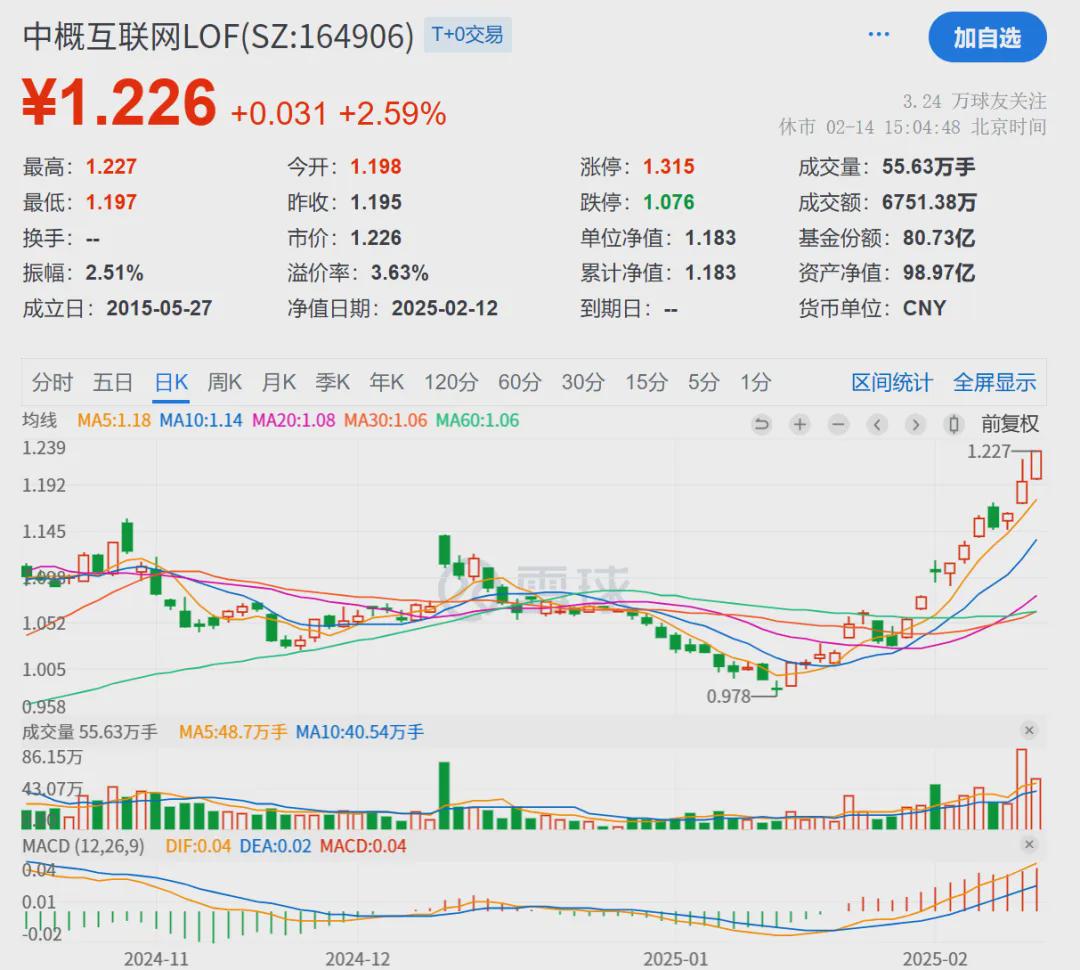
Task: Zoom out chart with minus icon
Action: (x=838, y=424)
